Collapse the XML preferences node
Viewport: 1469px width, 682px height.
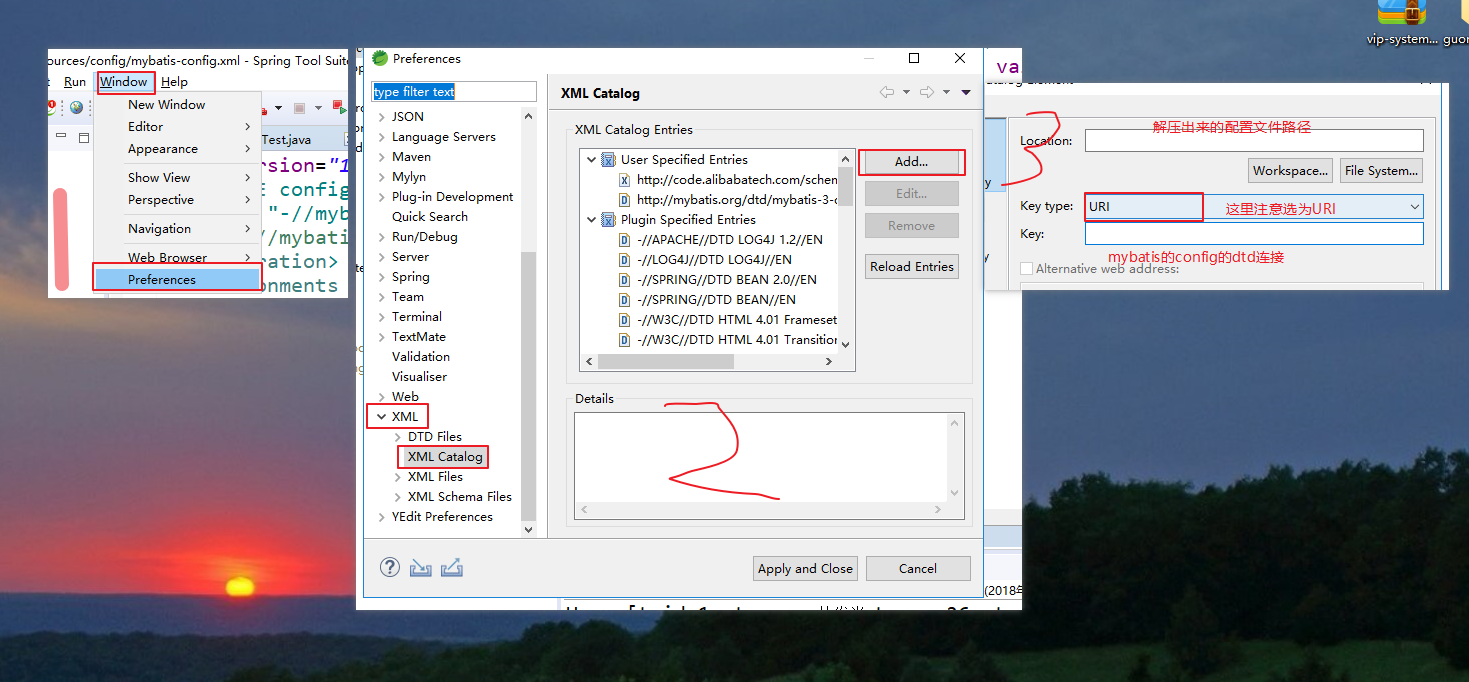click(x=381, y=417)
